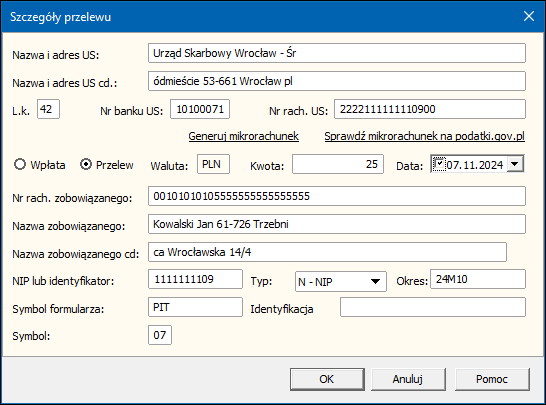Select the Nr banku US field
Image resolution: width=546 pixels, height=405 pixels.
pos(200,109)
